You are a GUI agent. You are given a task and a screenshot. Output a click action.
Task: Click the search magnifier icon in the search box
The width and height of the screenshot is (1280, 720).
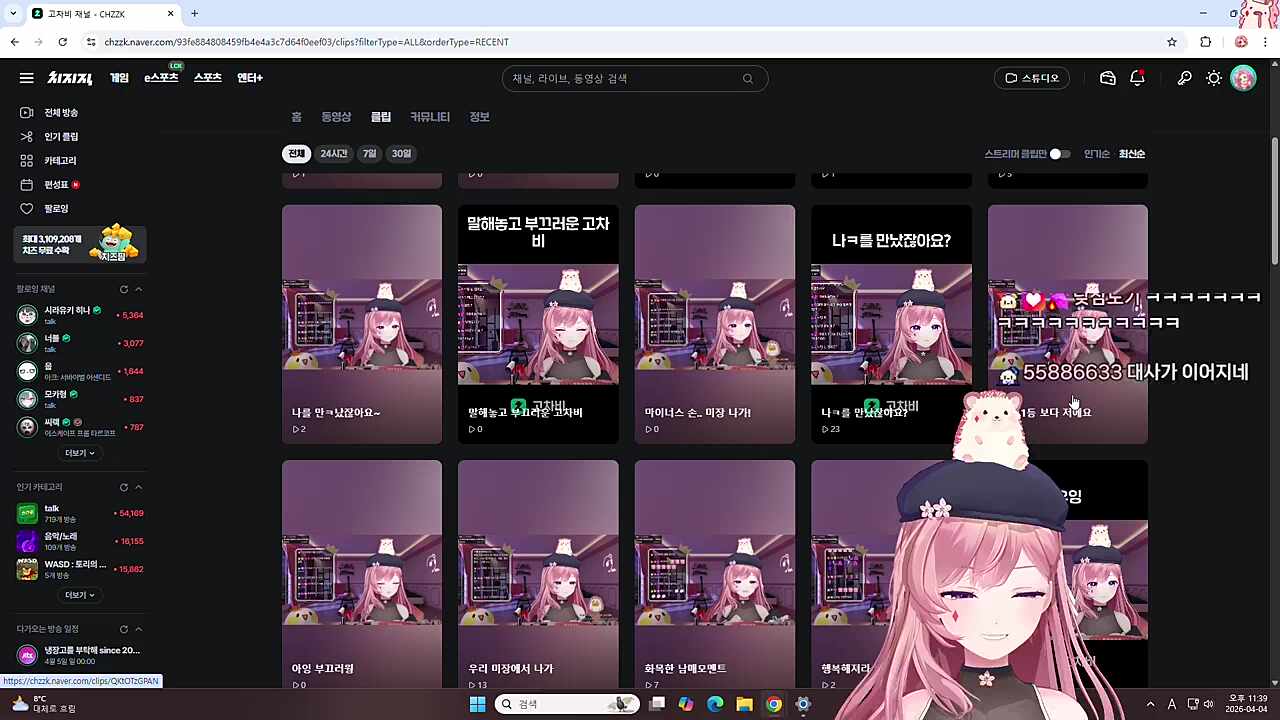pos(747,79)
